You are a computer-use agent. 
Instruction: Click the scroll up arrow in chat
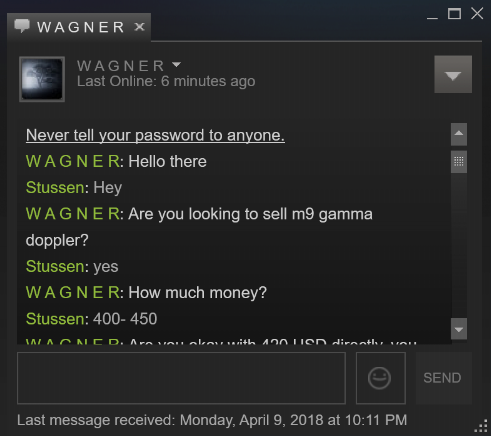459,134
